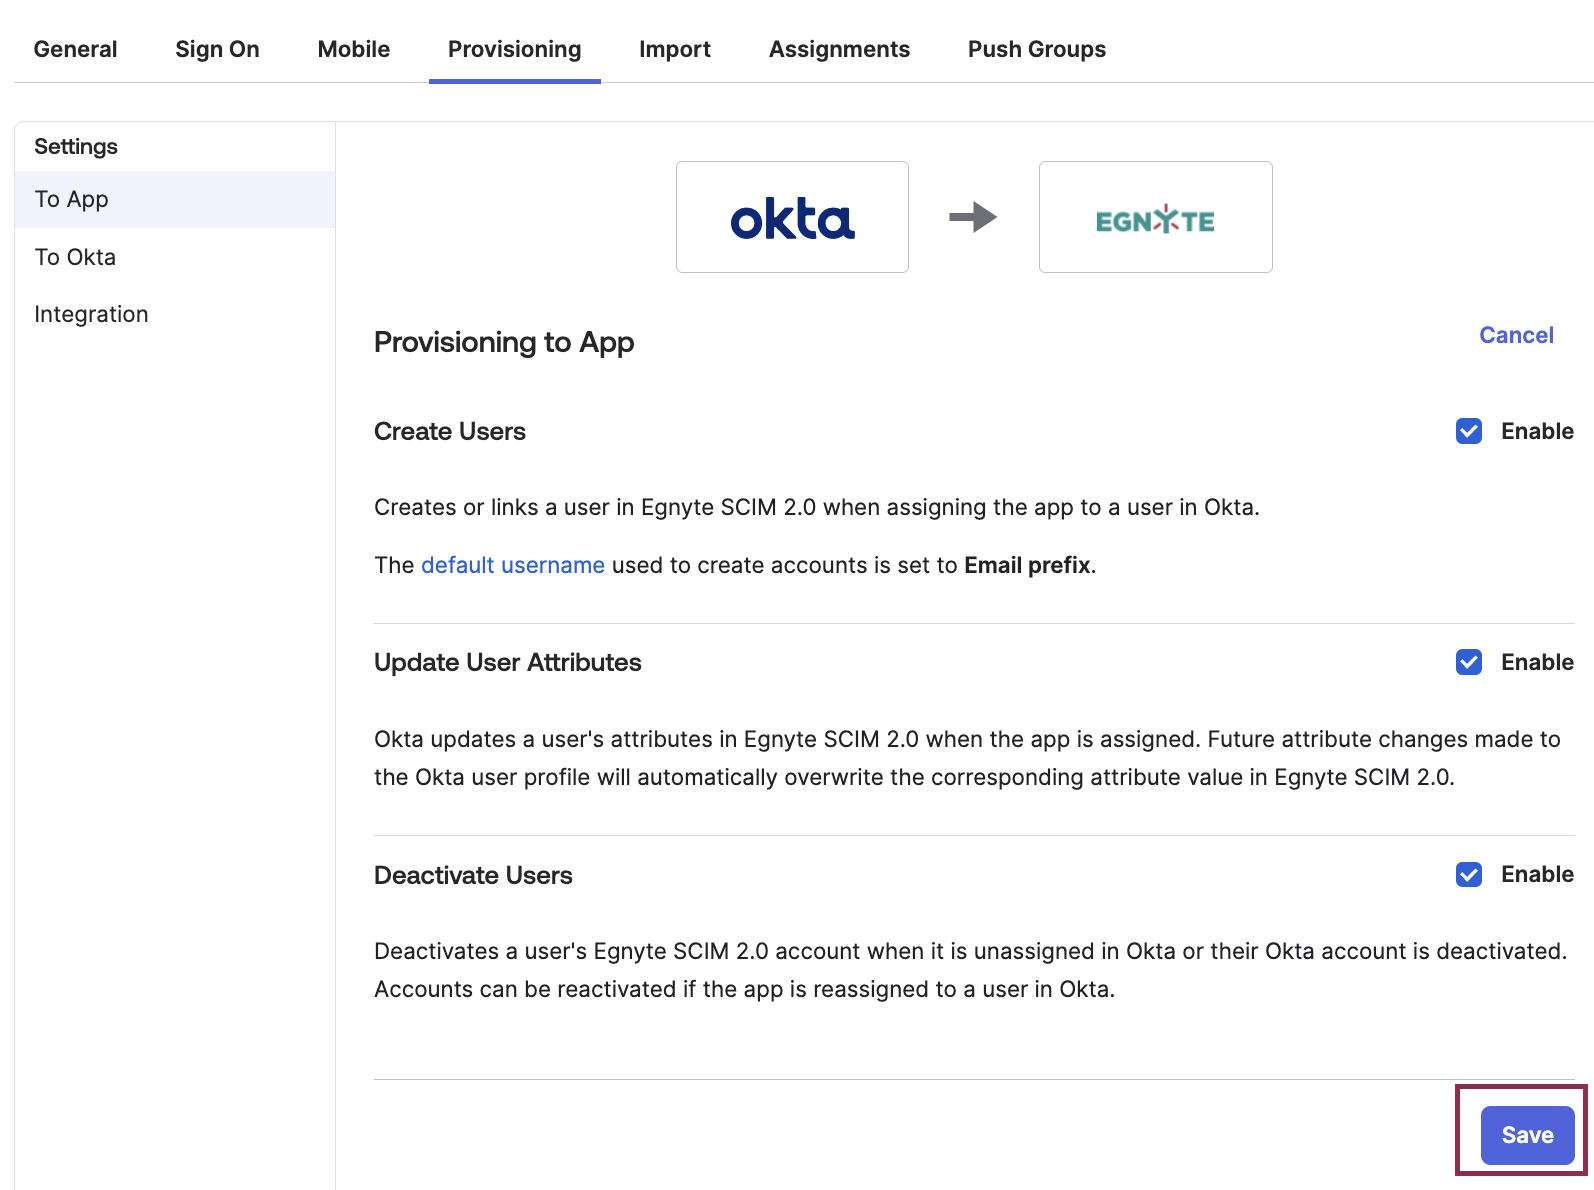This screenshot has height=1190, width=1594.
Task: Toggle Deactivate Users Enable checkbox
Action: pyautogui.click(x=1469, y=874)
